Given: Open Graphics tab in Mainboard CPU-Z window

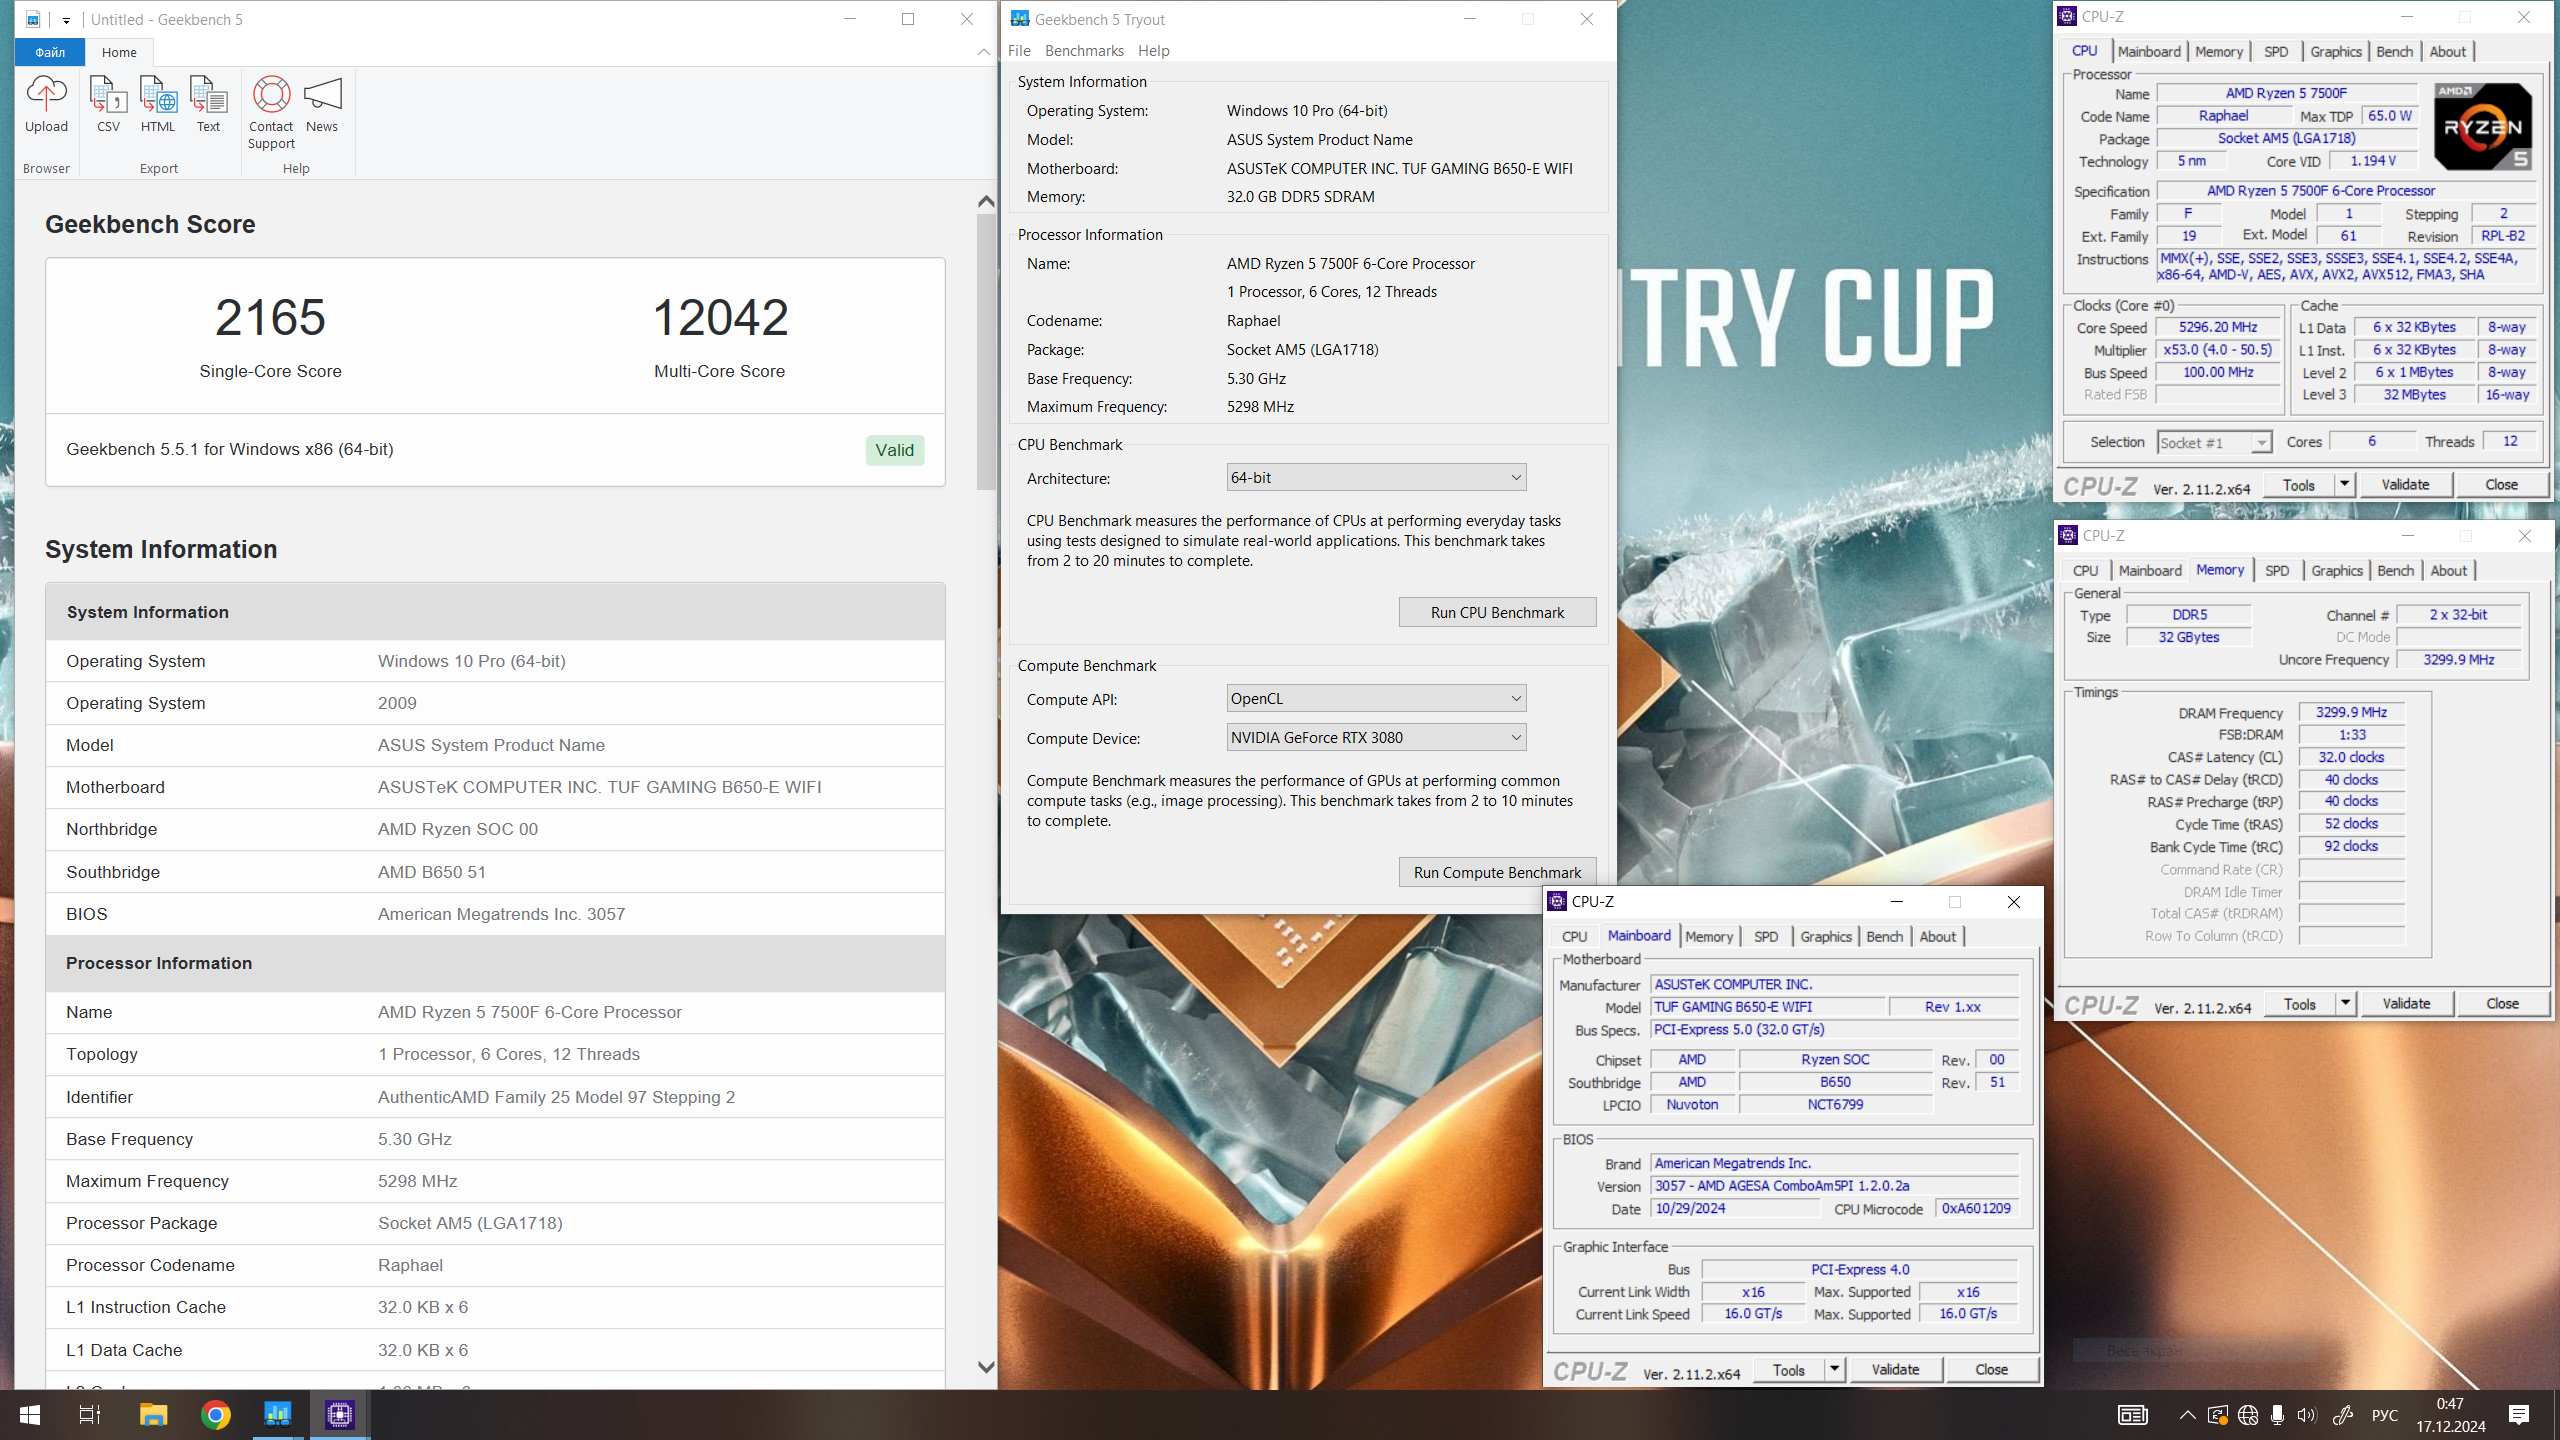Looking at the screenshot, I should coord(1826,936).
